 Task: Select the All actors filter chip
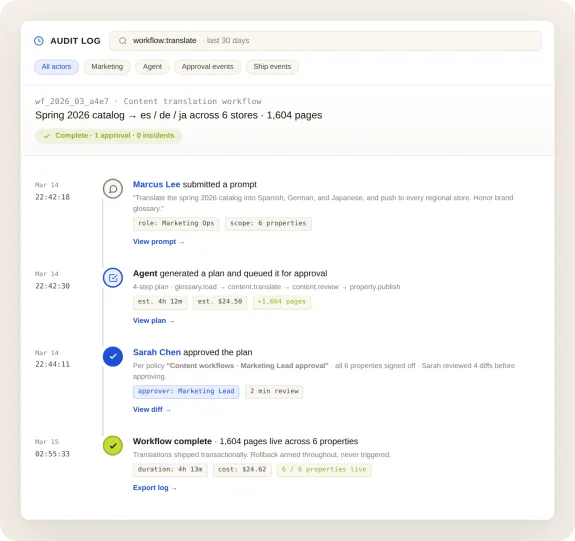(x=56, y=67)
